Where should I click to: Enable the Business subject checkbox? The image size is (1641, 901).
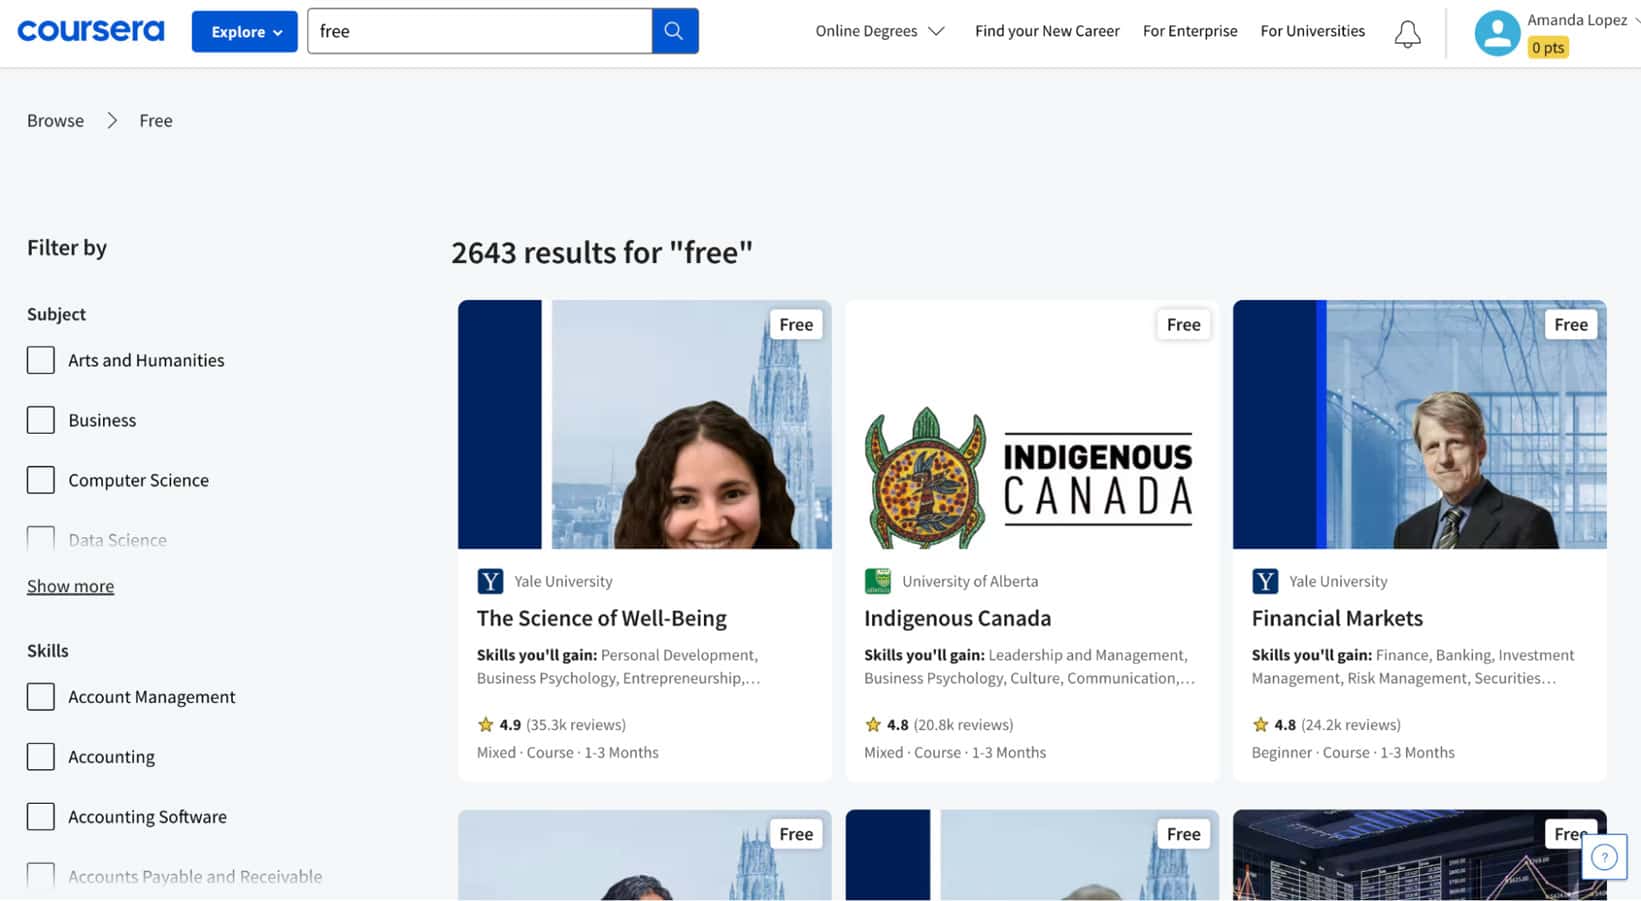(41, 420)
